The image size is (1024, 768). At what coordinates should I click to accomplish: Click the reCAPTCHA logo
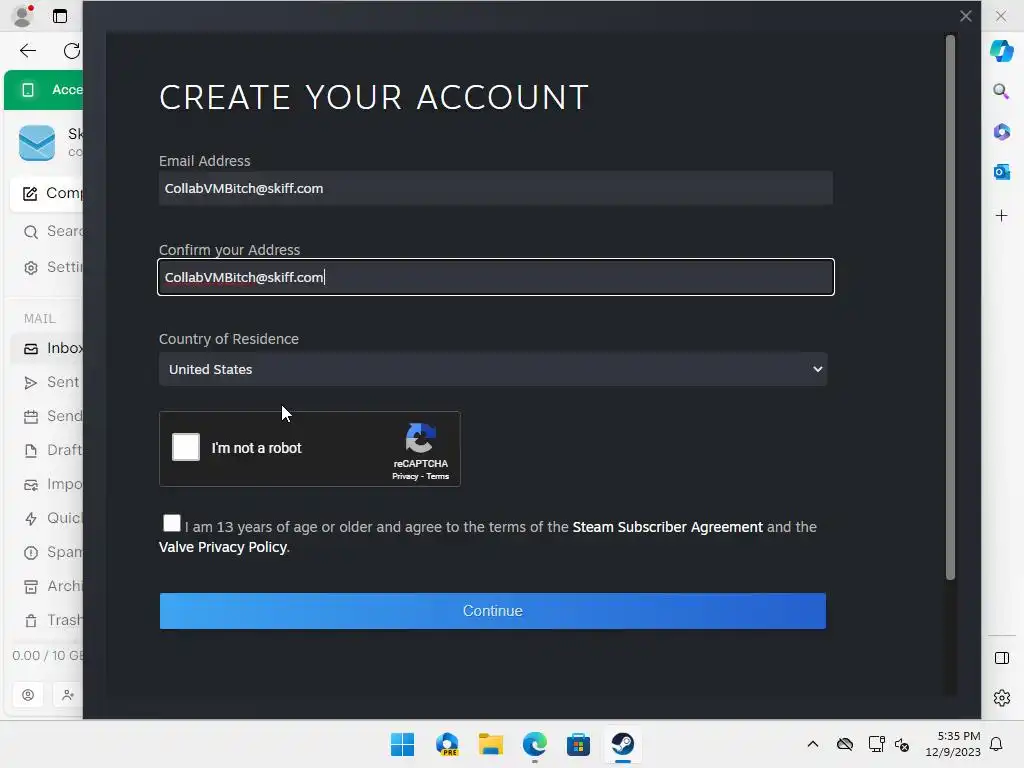point(421,438)
